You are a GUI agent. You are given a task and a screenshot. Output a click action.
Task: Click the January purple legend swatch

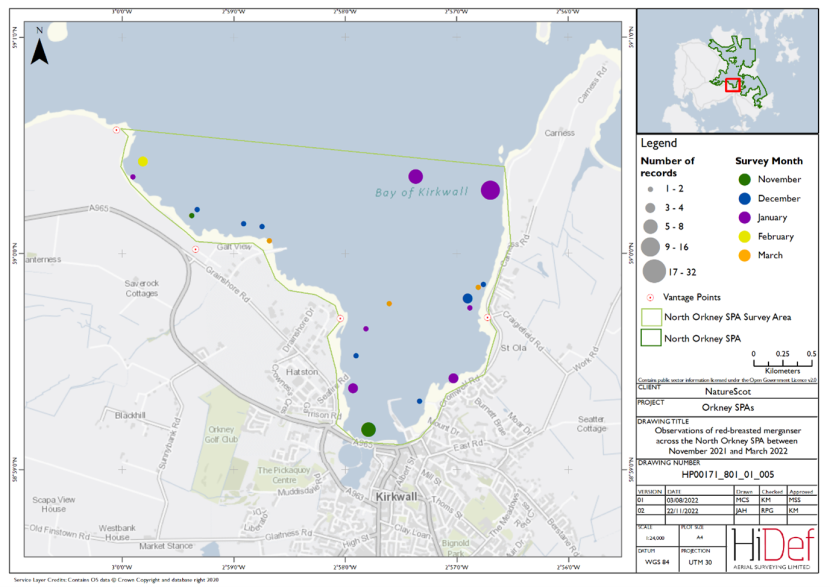(x=744, y=218)
